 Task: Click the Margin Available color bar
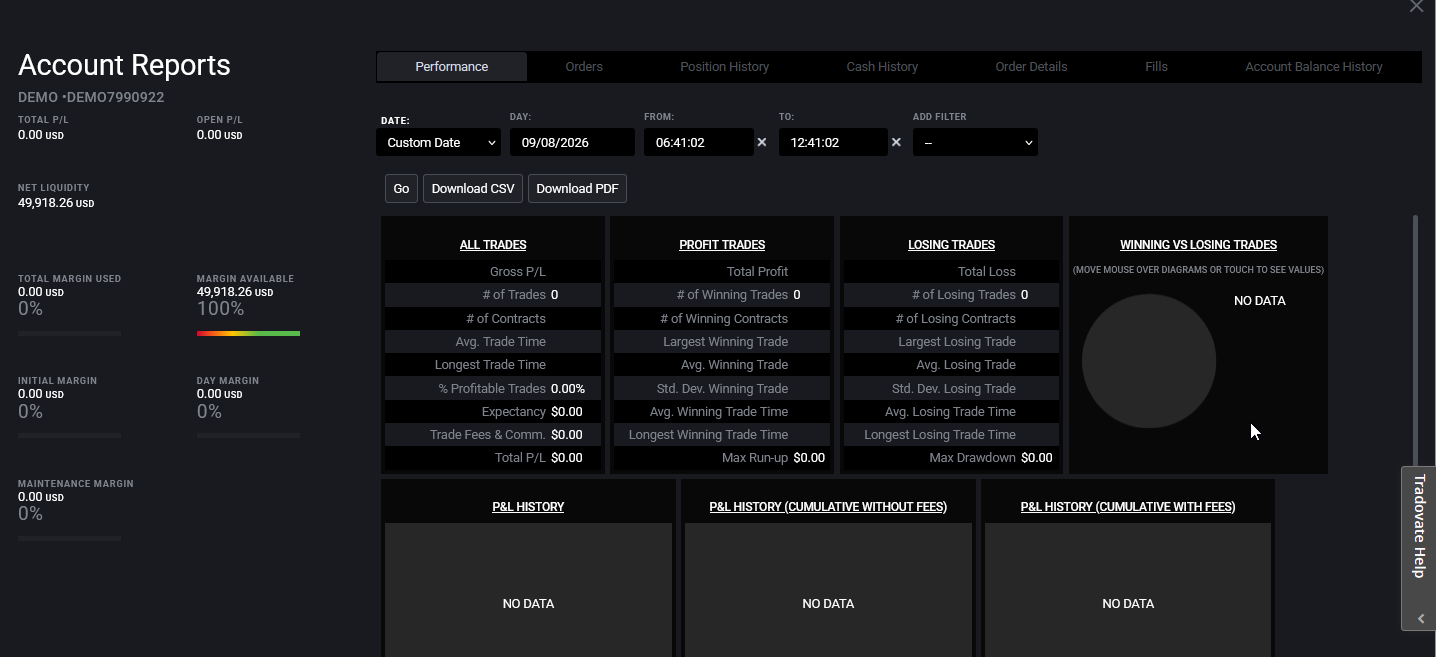248,333
